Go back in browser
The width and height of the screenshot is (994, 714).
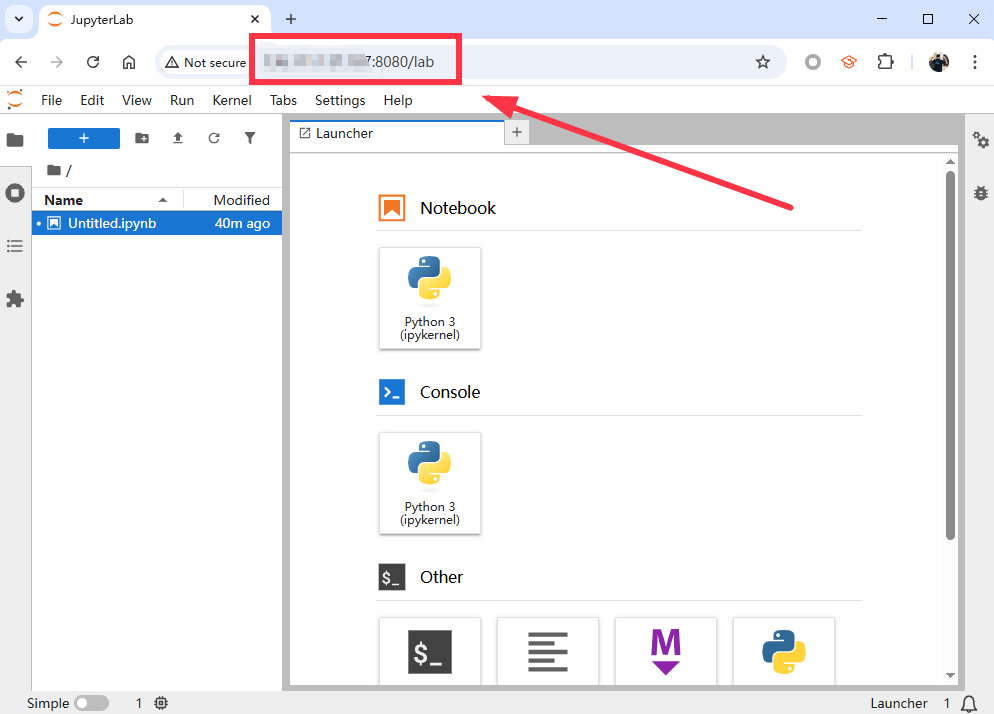(21, 62)
